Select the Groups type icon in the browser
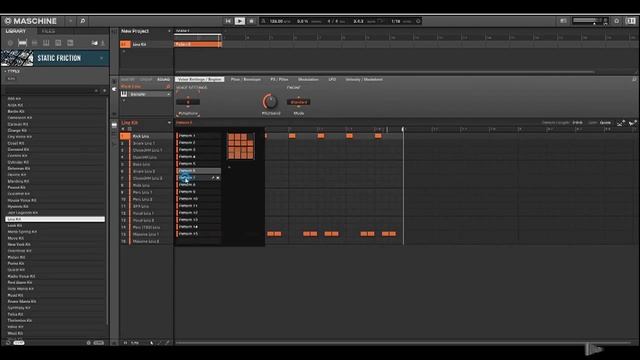This screenshot has height=360, width=640. (22, 43)
